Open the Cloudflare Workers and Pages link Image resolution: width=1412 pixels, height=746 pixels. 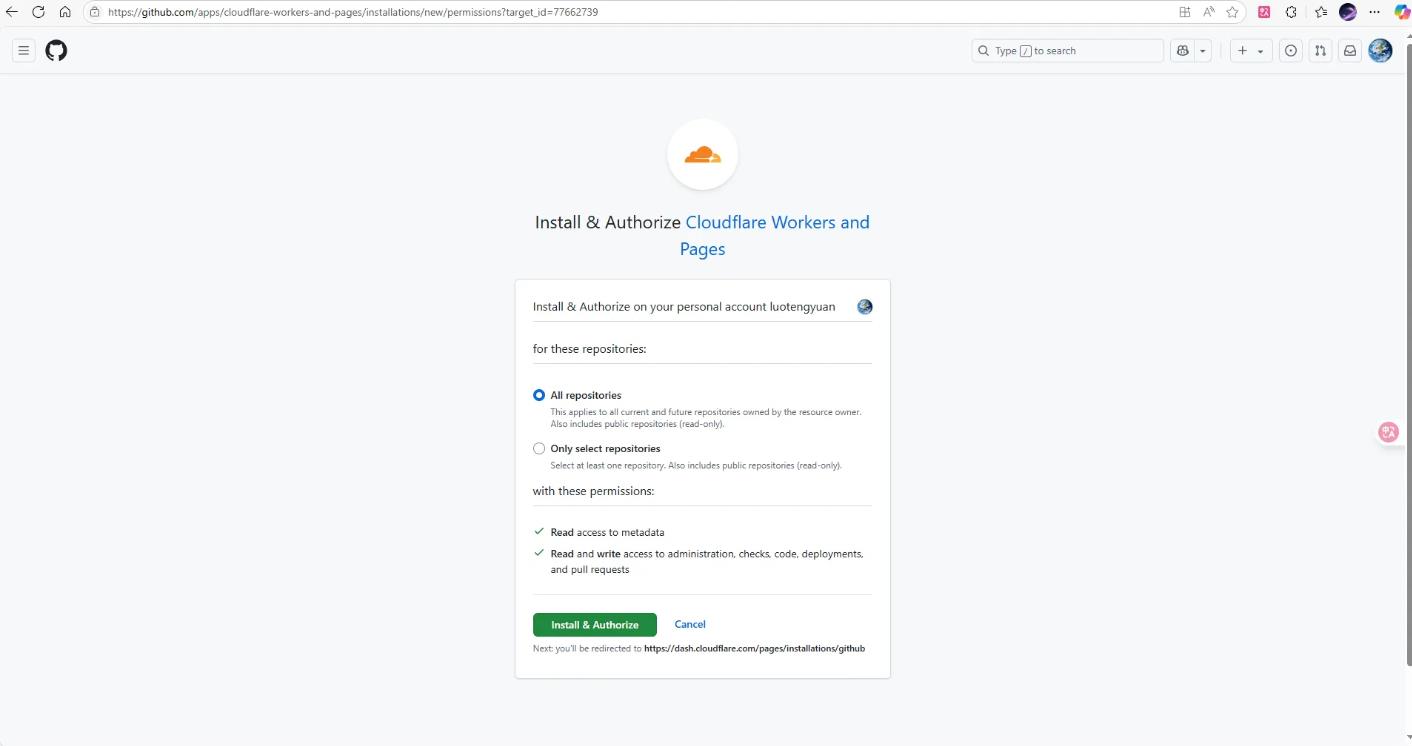776,235
